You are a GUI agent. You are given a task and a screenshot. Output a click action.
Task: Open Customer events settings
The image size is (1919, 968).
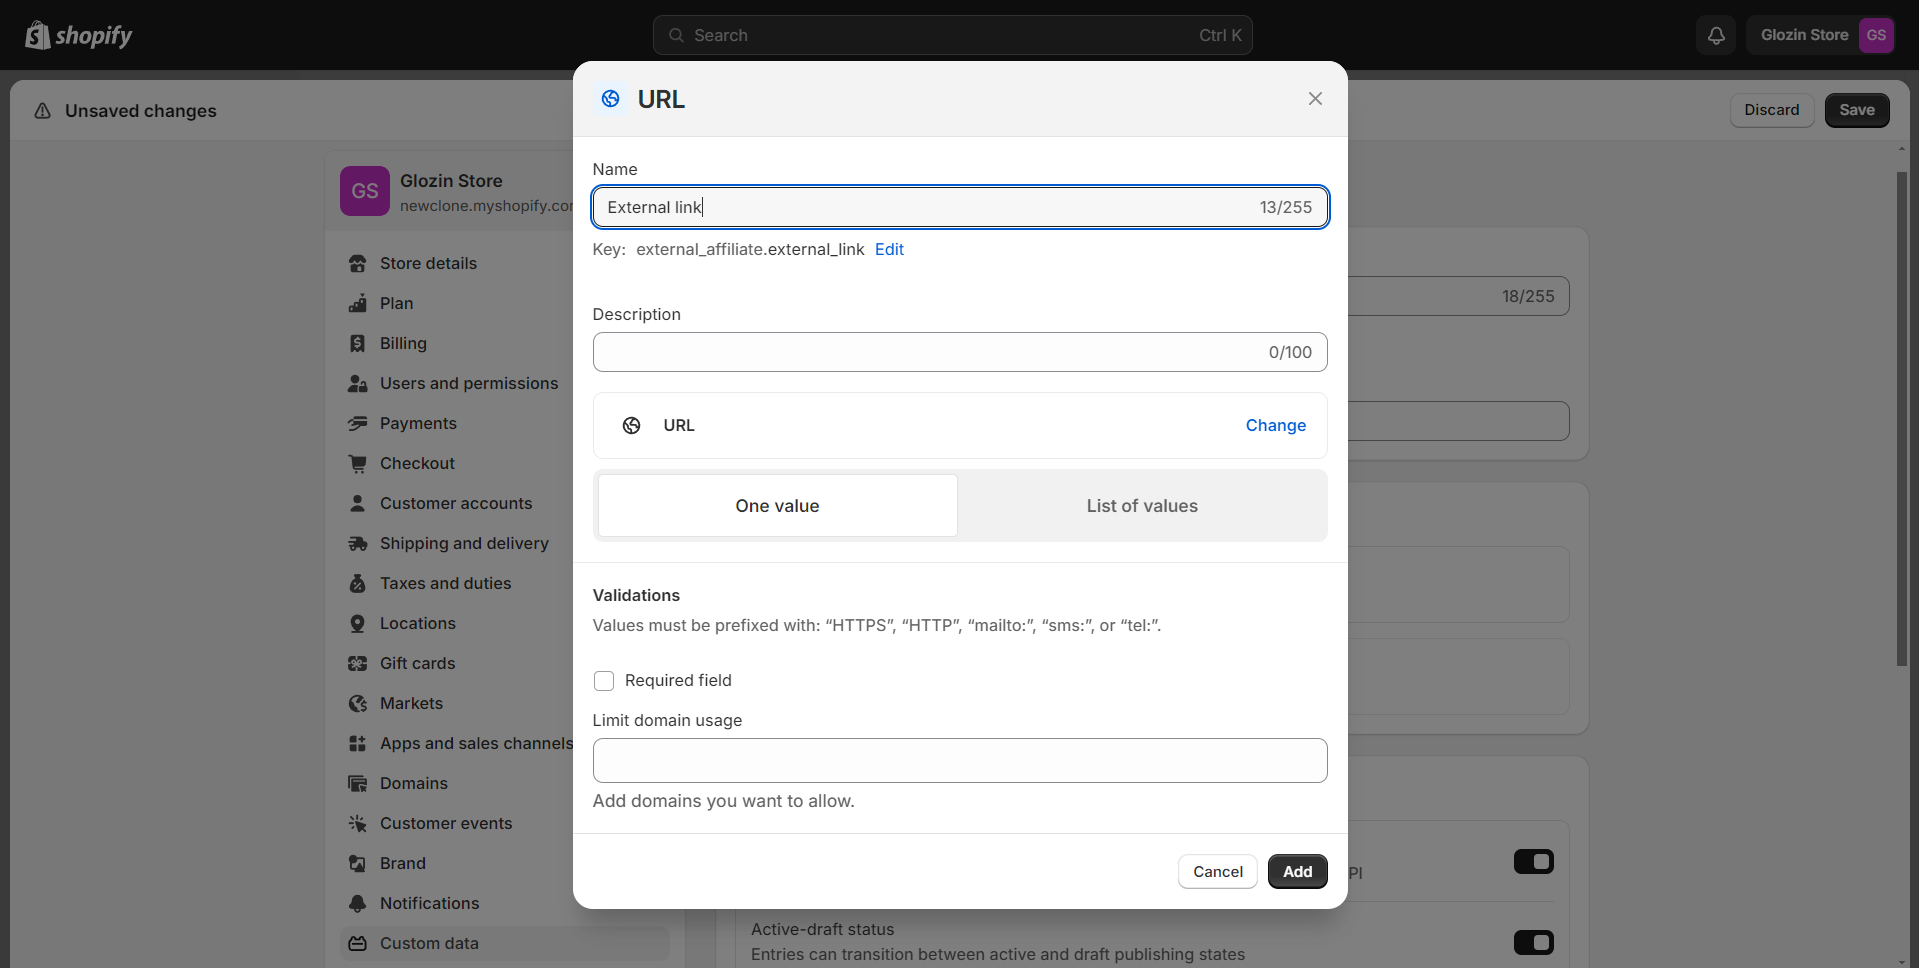click(x=446, y=824)
